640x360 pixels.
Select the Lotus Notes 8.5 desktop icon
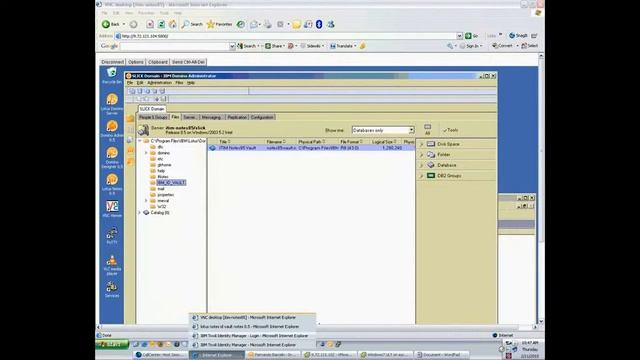pyautogui.click(x=112, y=184)
